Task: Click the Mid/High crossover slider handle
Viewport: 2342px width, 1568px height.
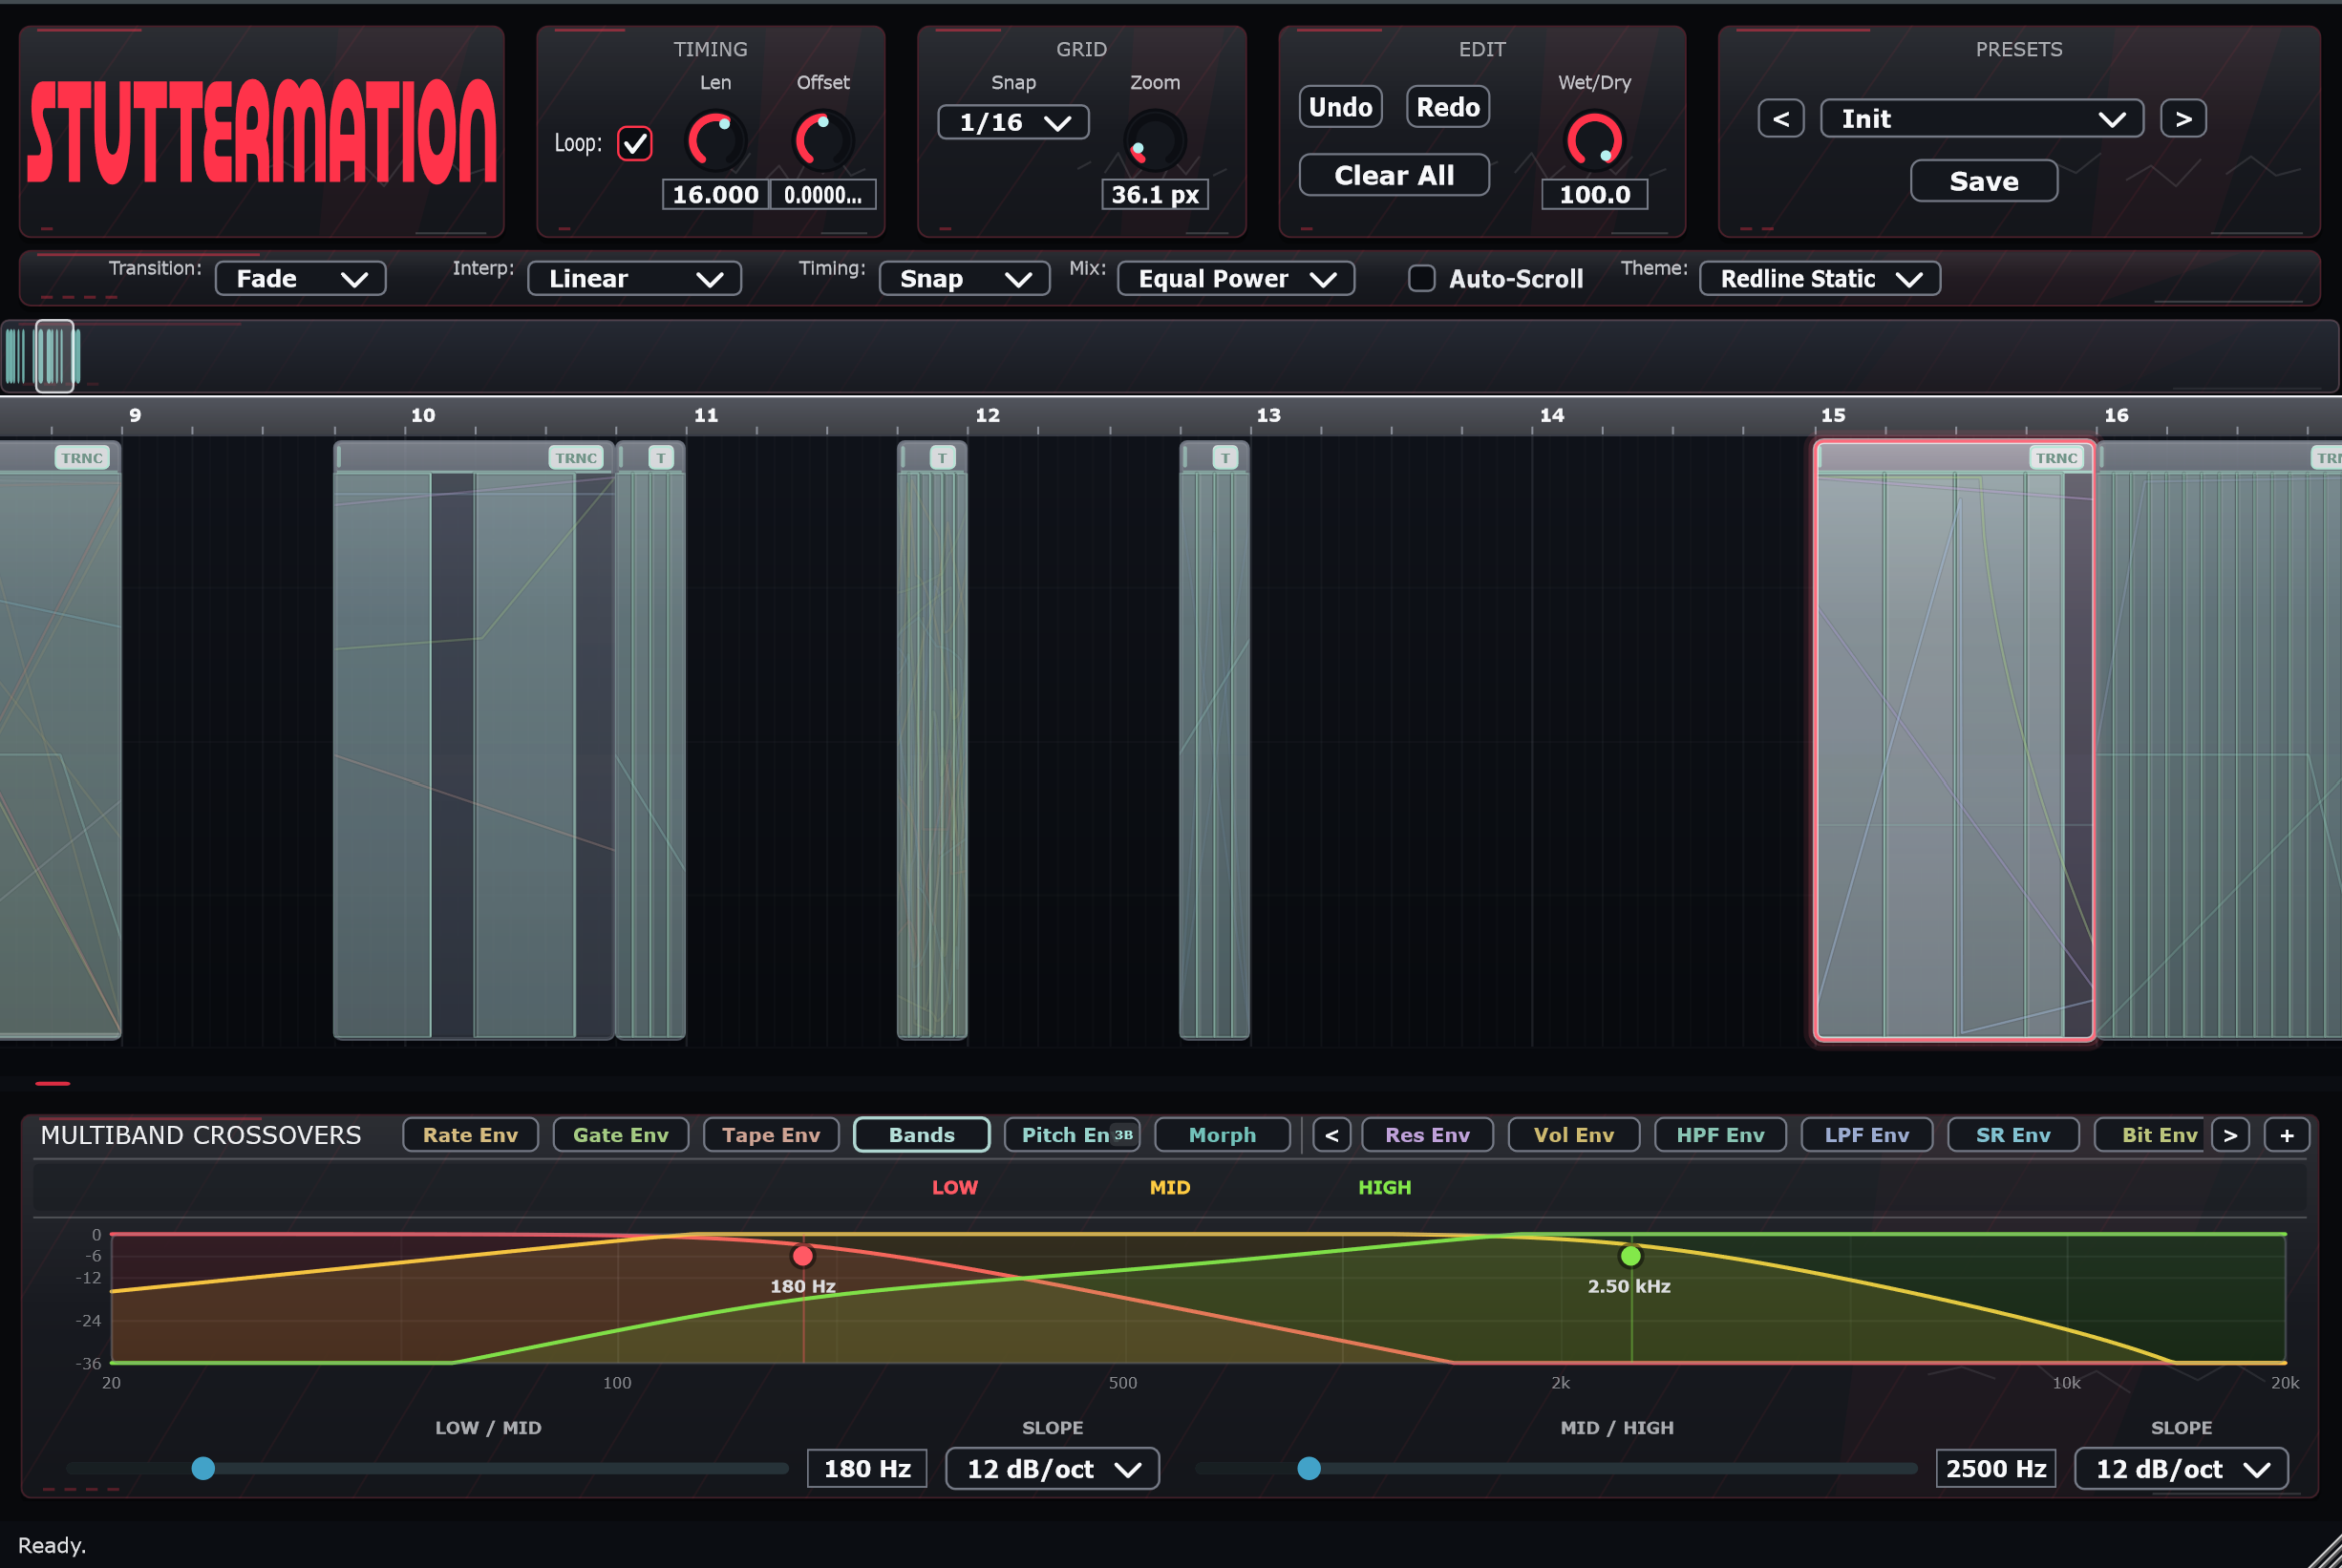Action: [x=1309, y=1468]
